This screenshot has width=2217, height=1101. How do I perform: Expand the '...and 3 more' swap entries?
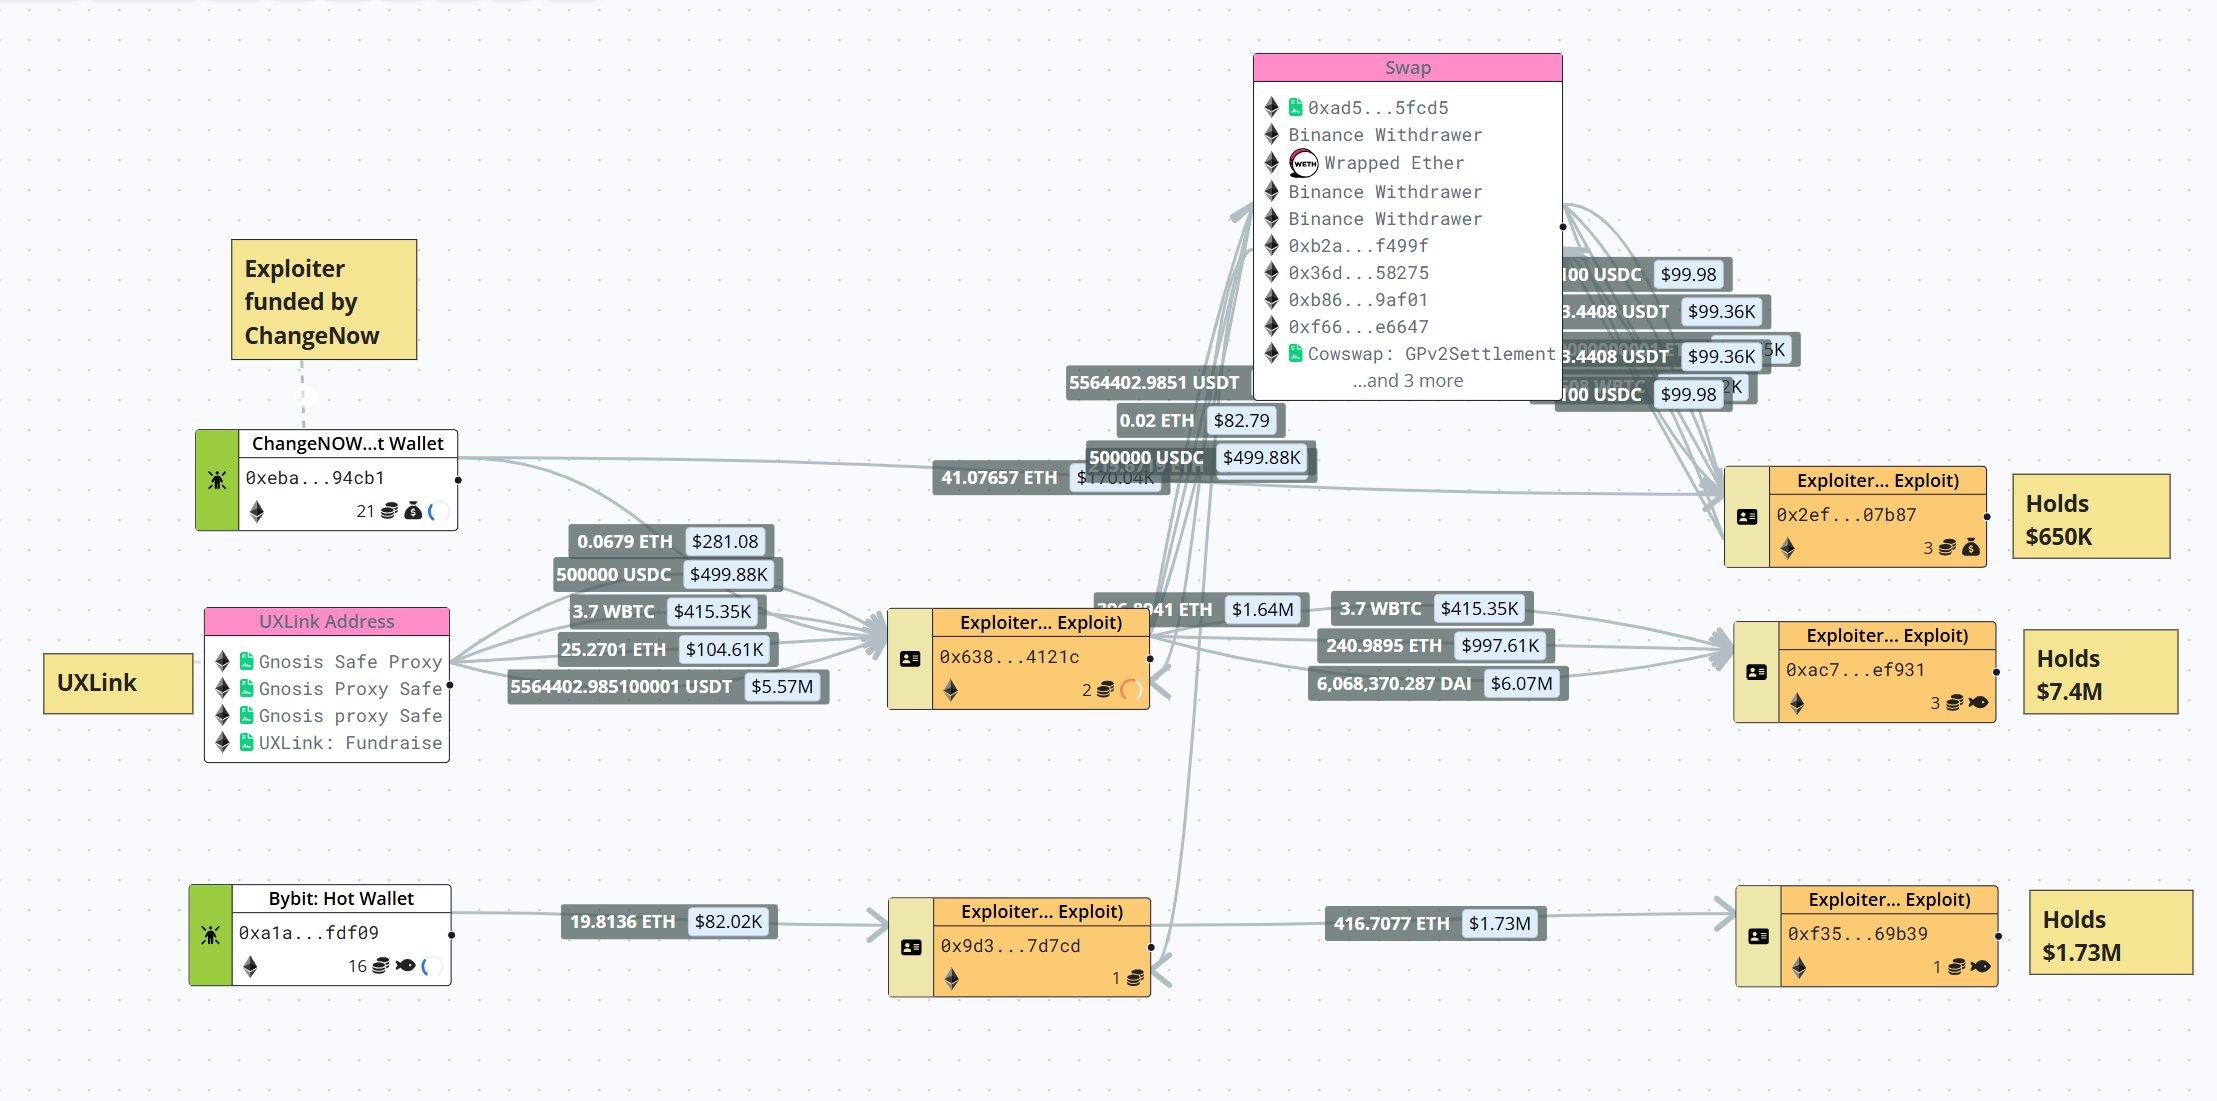(1407, 381)
